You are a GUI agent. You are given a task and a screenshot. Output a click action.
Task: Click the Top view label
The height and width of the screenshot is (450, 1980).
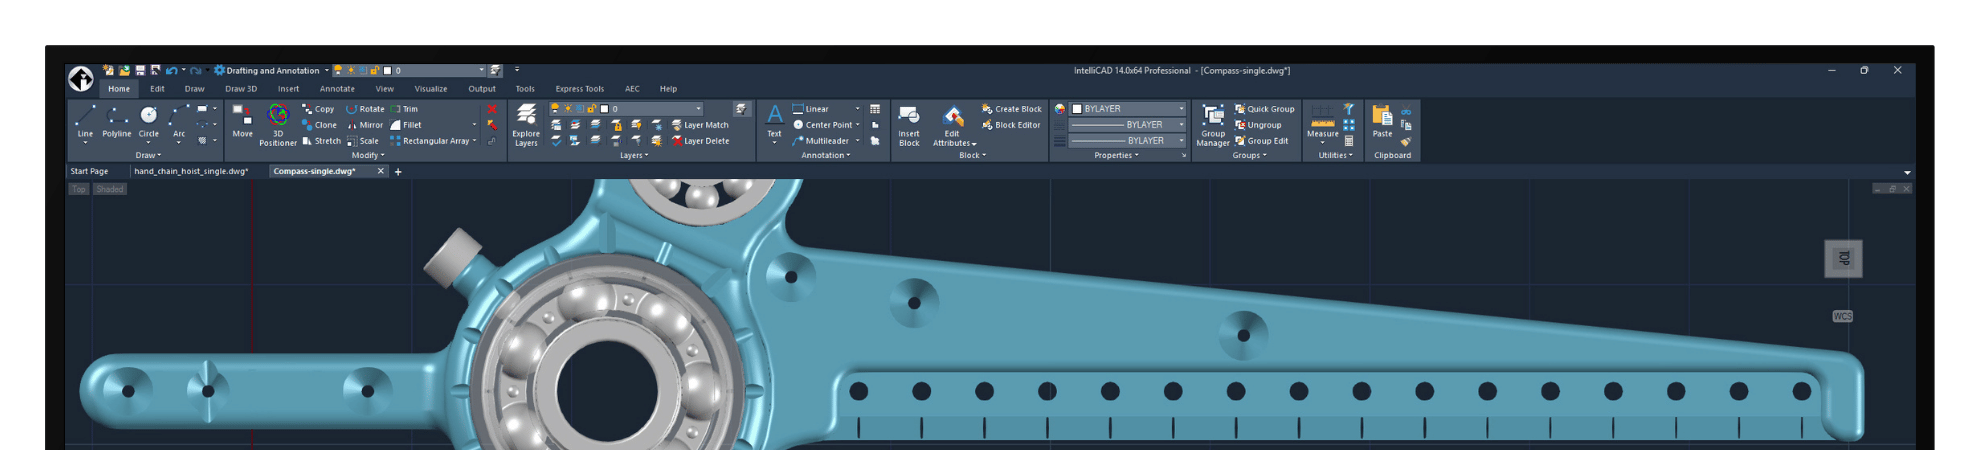(79, 189)
